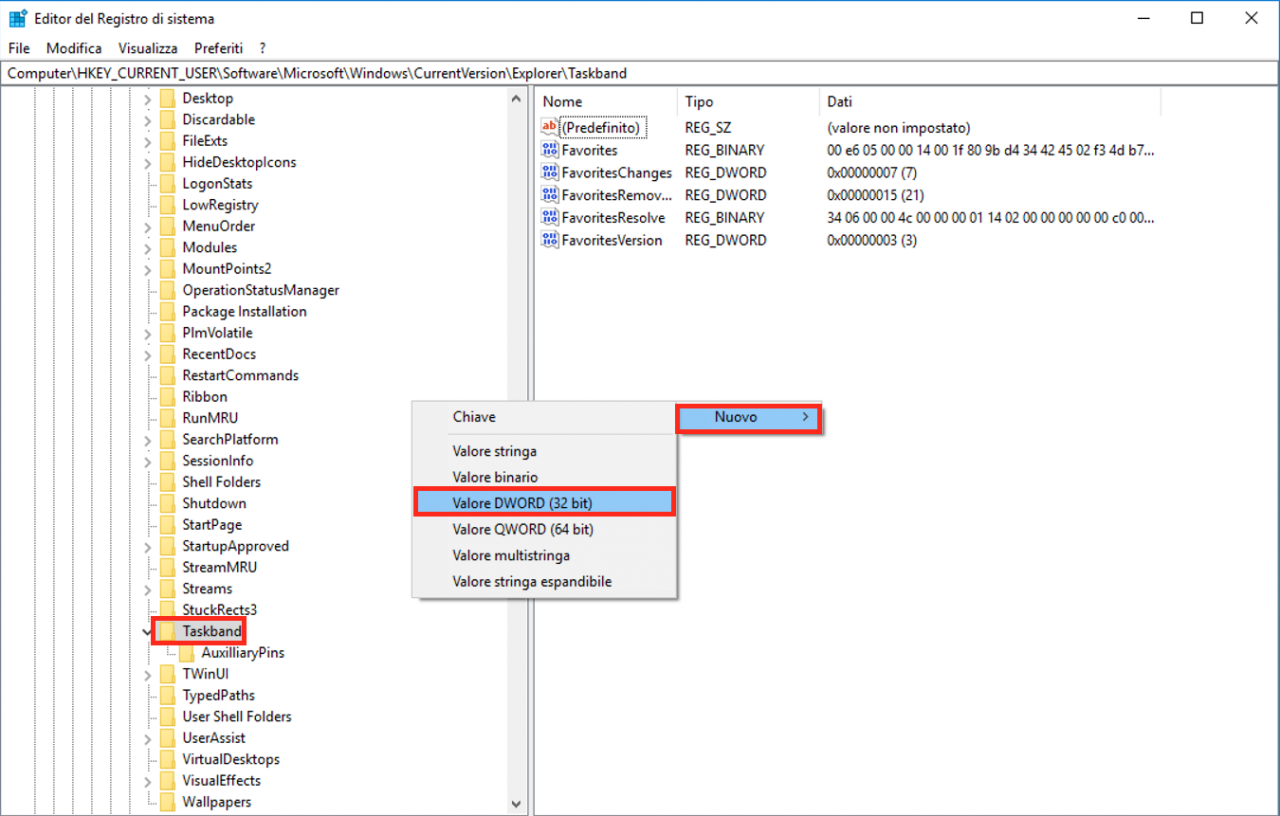The width and height of the screenshot is (1280, 816).
Task: Open the Modifica menu
Action: coord(74,48)
